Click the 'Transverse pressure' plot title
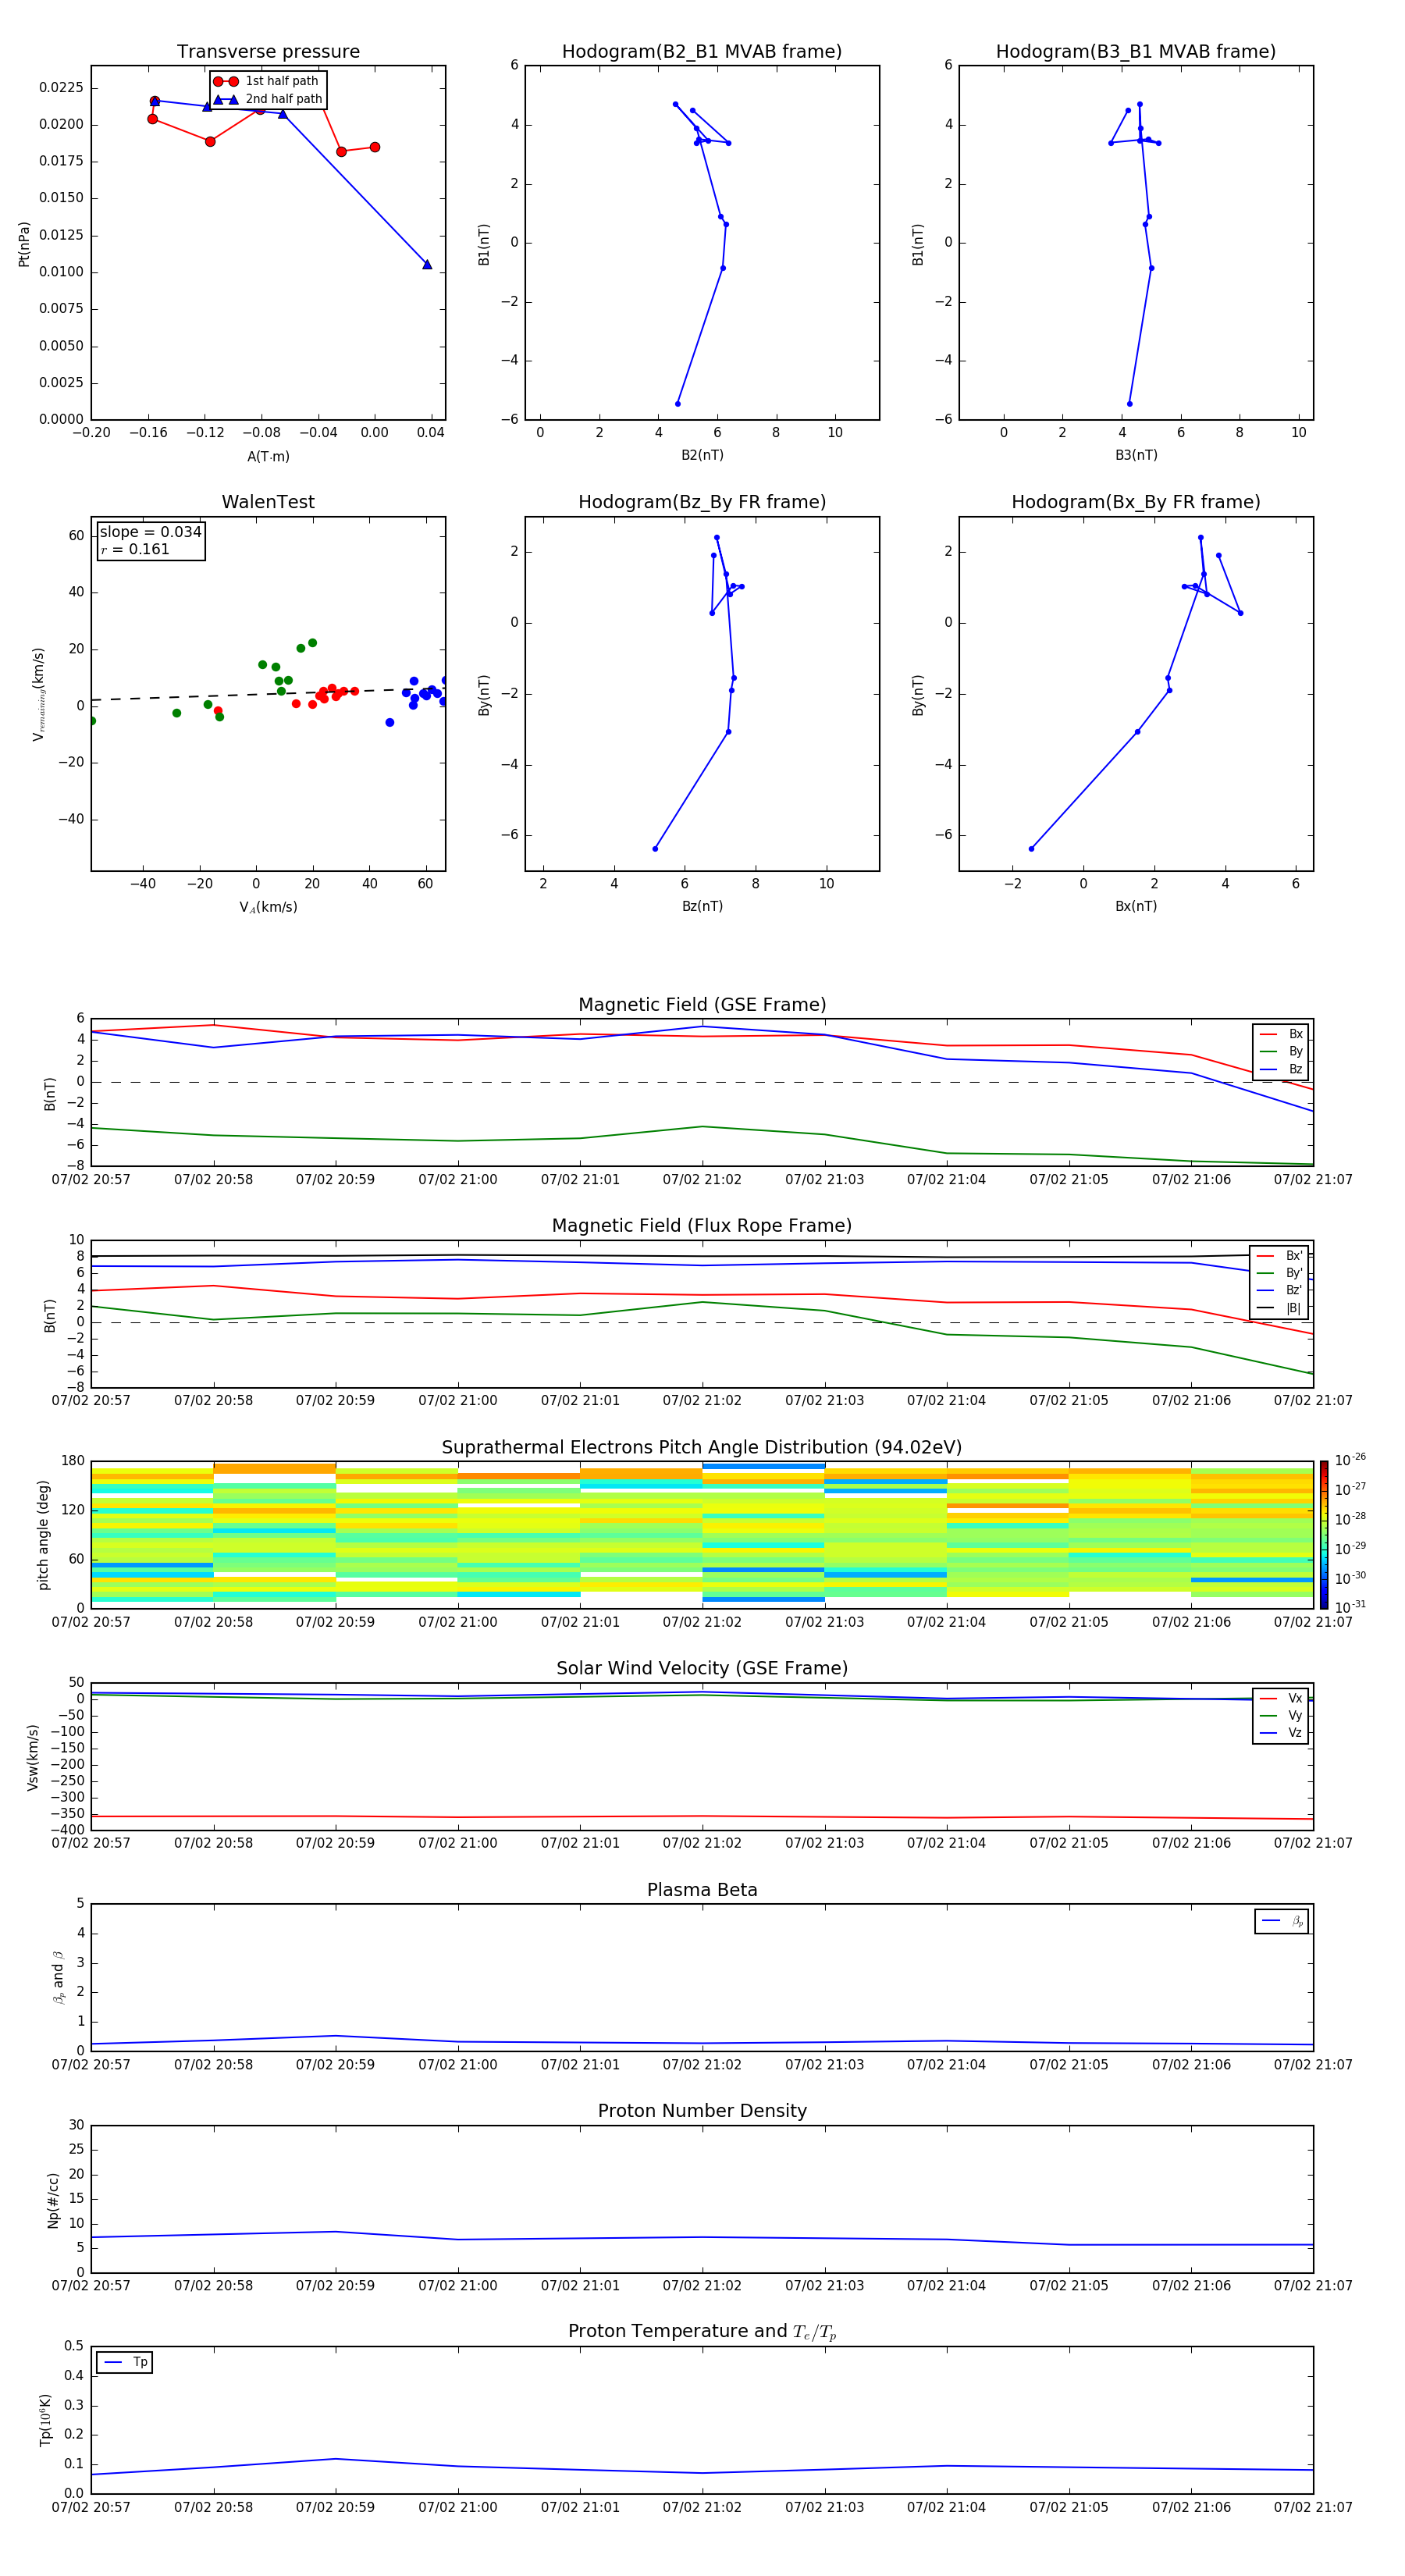The width and height of the screenshot is (1405, 2576). pos(268,52)
